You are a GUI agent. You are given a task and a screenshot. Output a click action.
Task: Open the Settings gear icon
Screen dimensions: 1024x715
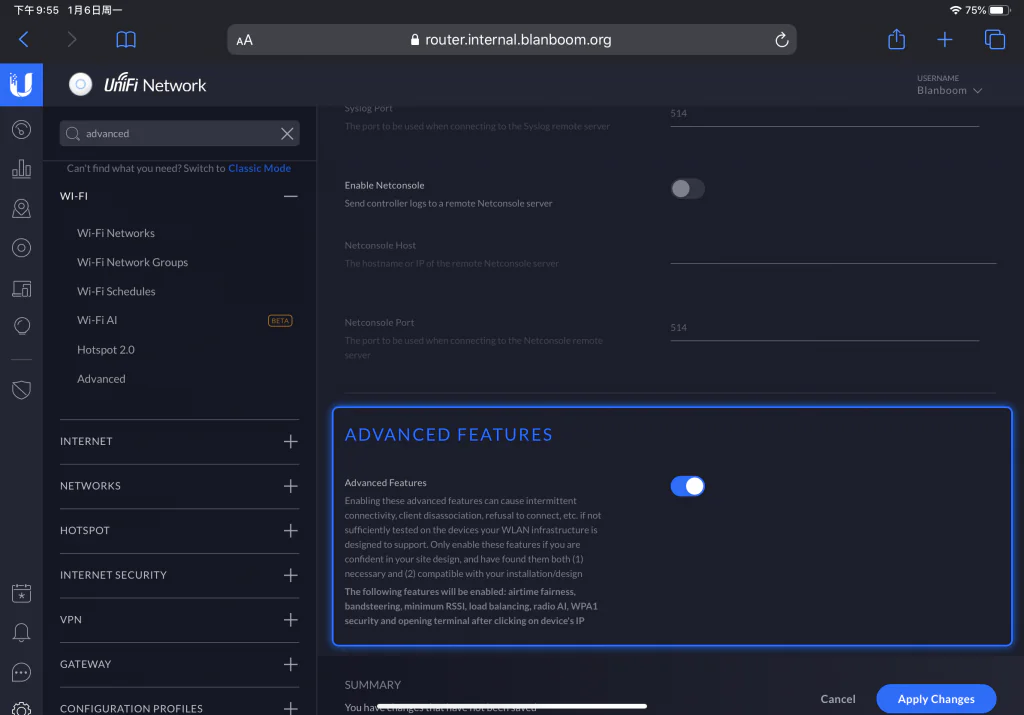22,708
